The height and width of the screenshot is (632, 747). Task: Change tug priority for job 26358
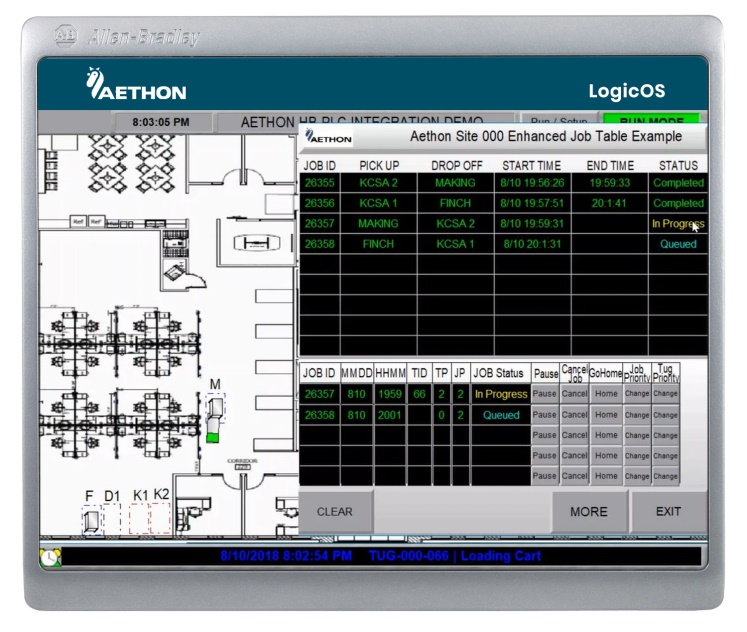pyautogui.click(x=666, y=415)
